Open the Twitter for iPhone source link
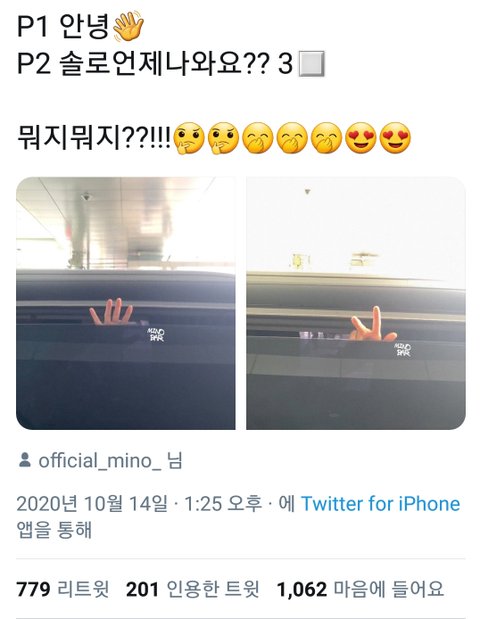Viewport: 480px width, 619px height. tap(381, 504)
